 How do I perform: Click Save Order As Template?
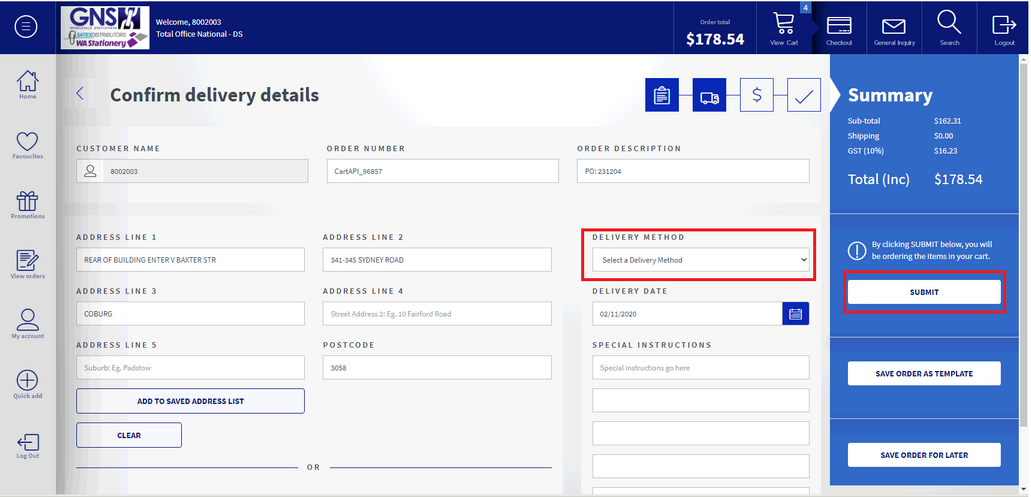924,373
